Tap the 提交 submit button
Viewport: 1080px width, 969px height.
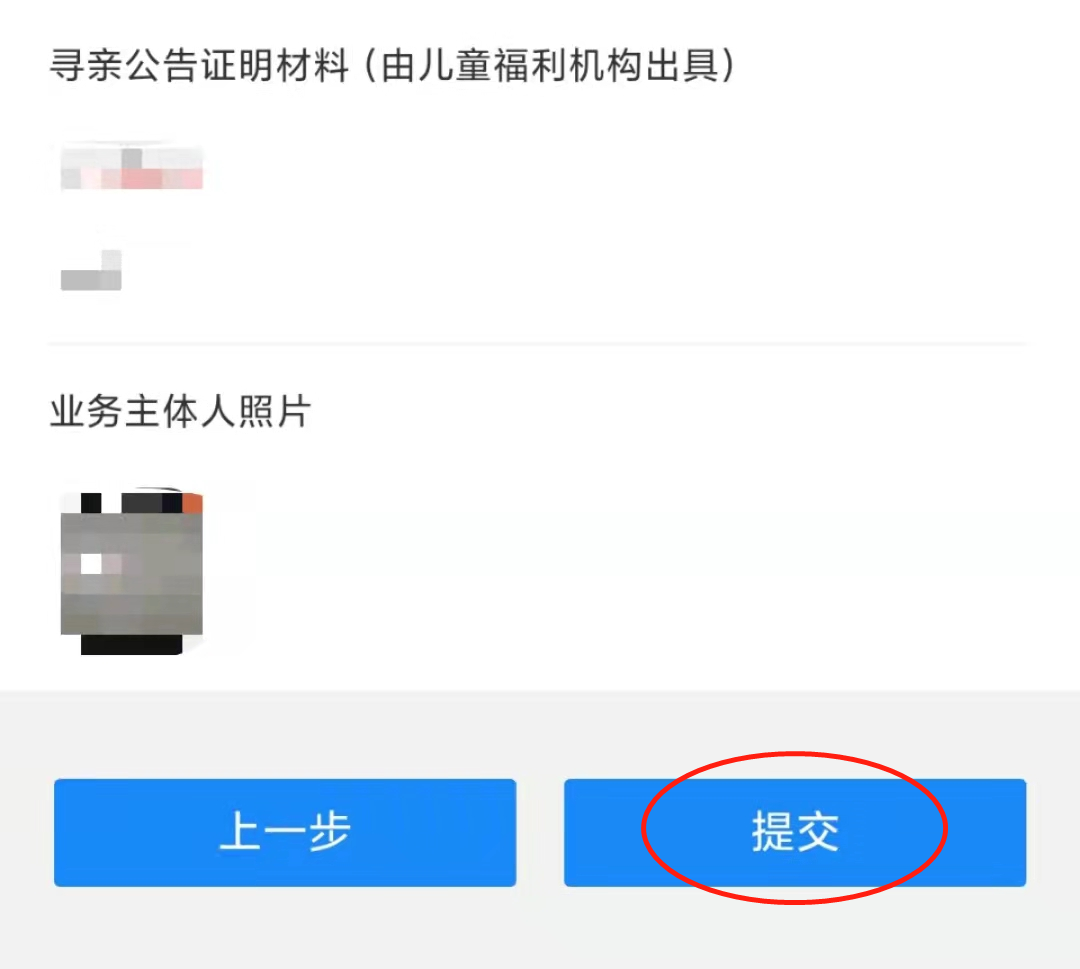(795, 833)
